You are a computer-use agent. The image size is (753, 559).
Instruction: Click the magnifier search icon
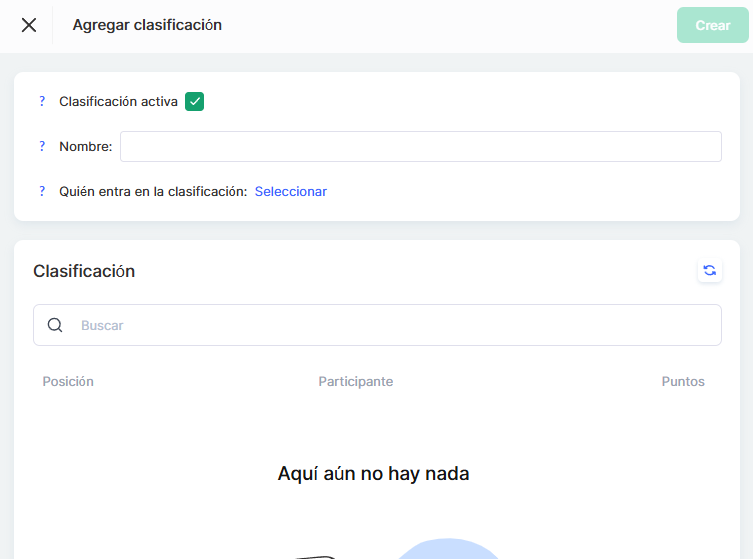(x=55, y=325)
